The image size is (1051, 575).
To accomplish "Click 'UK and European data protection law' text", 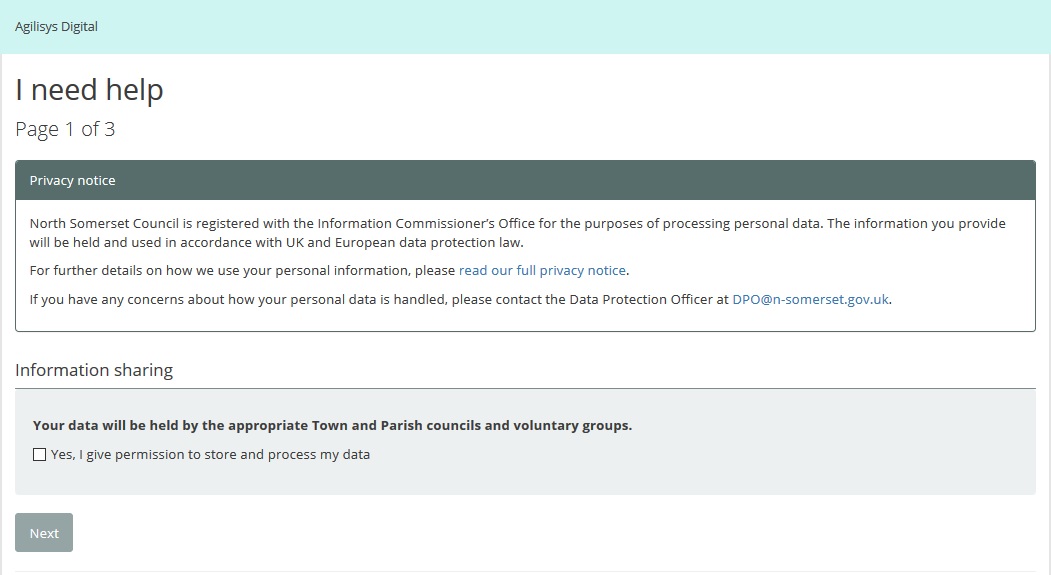I will click(x=400, y=243).
